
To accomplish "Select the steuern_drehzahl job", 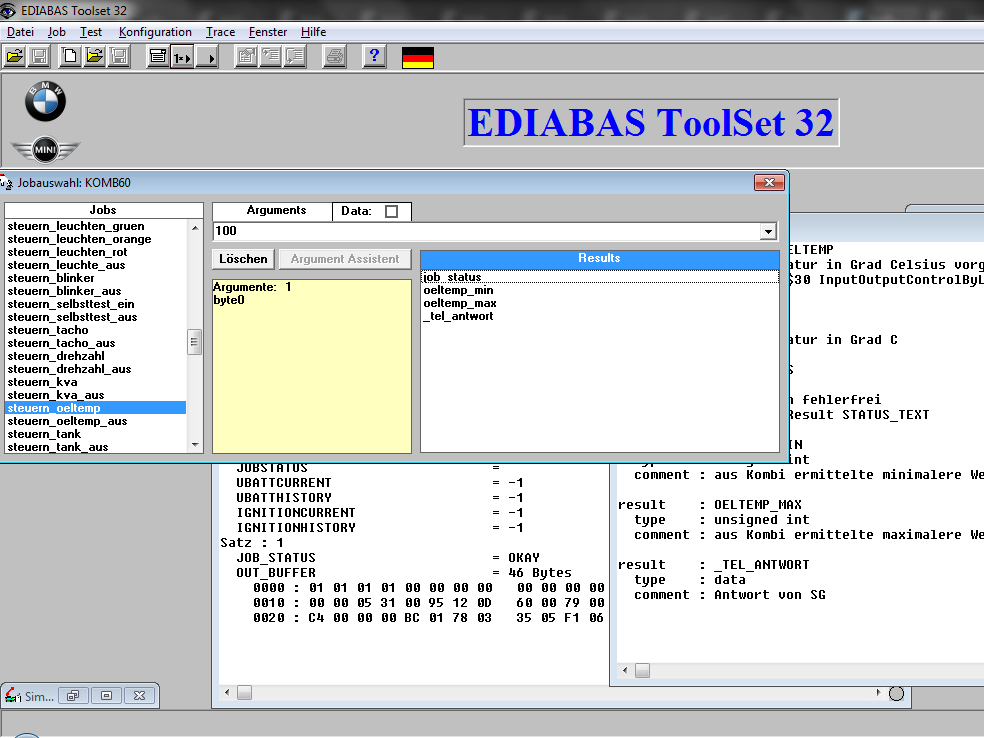I will 95,356.
